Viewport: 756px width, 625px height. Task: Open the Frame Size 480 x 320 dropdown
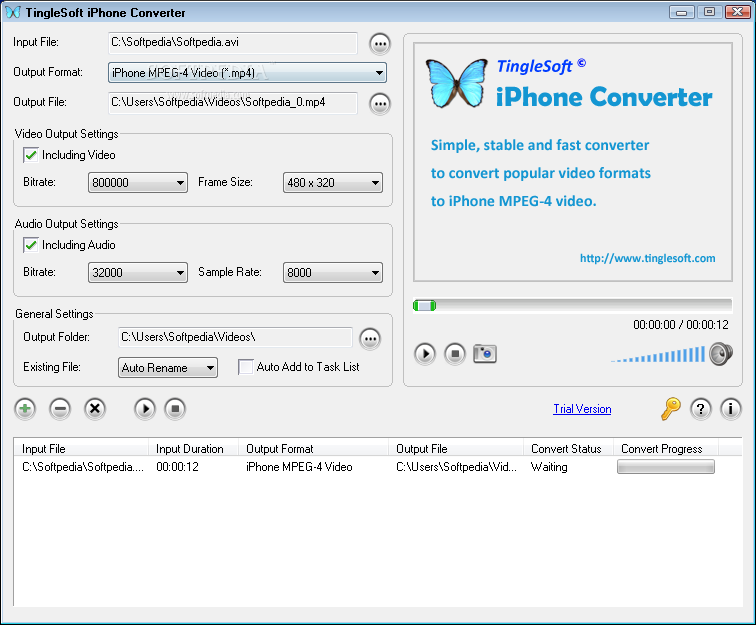(x=333, y=183)
